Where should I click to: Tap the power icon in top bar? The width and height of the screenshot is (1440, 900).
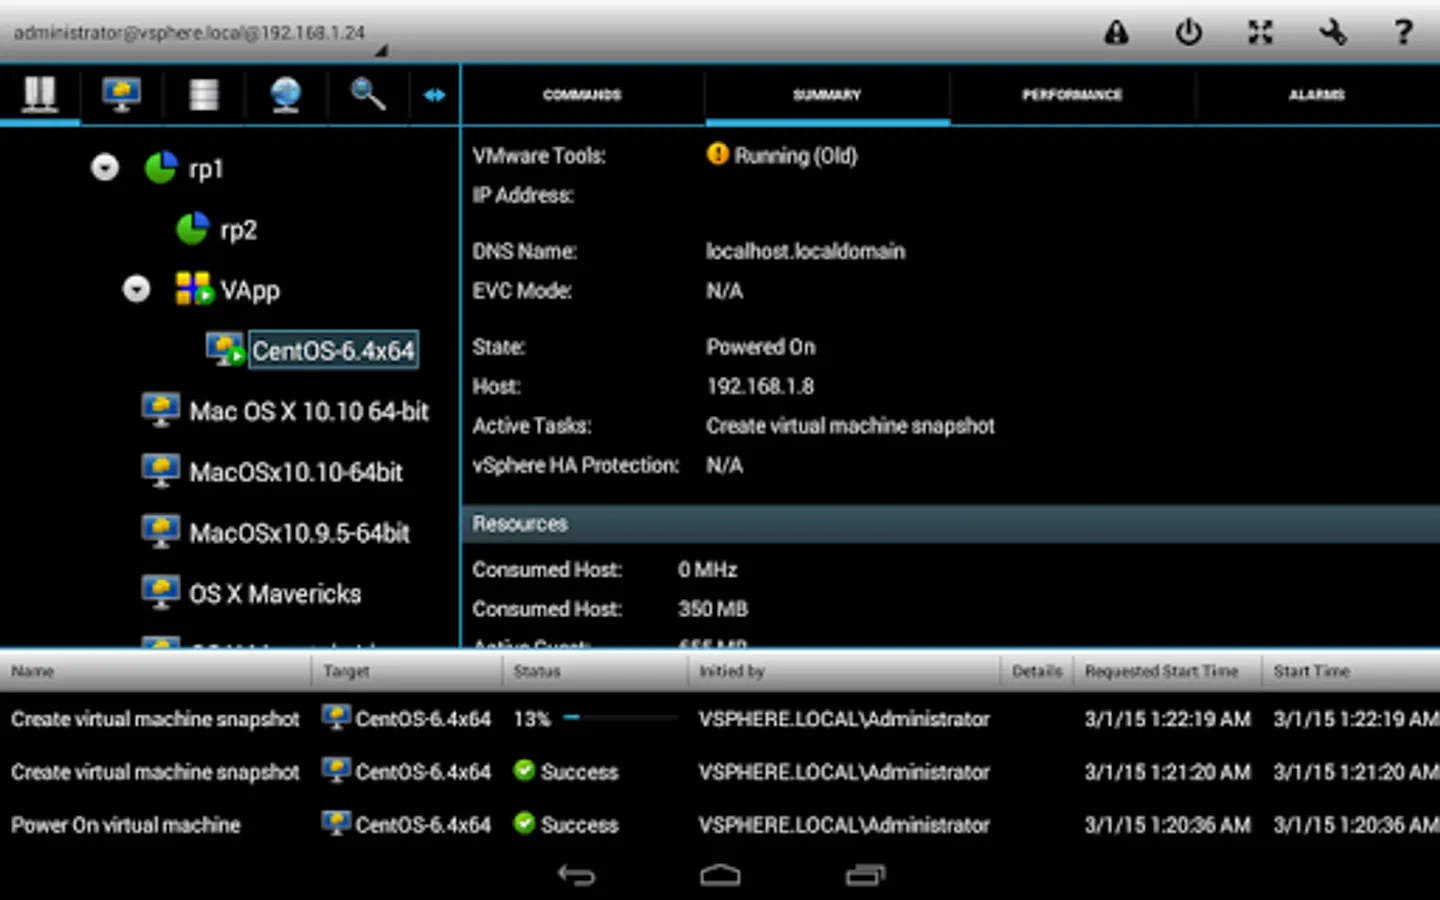(1188, 33)
